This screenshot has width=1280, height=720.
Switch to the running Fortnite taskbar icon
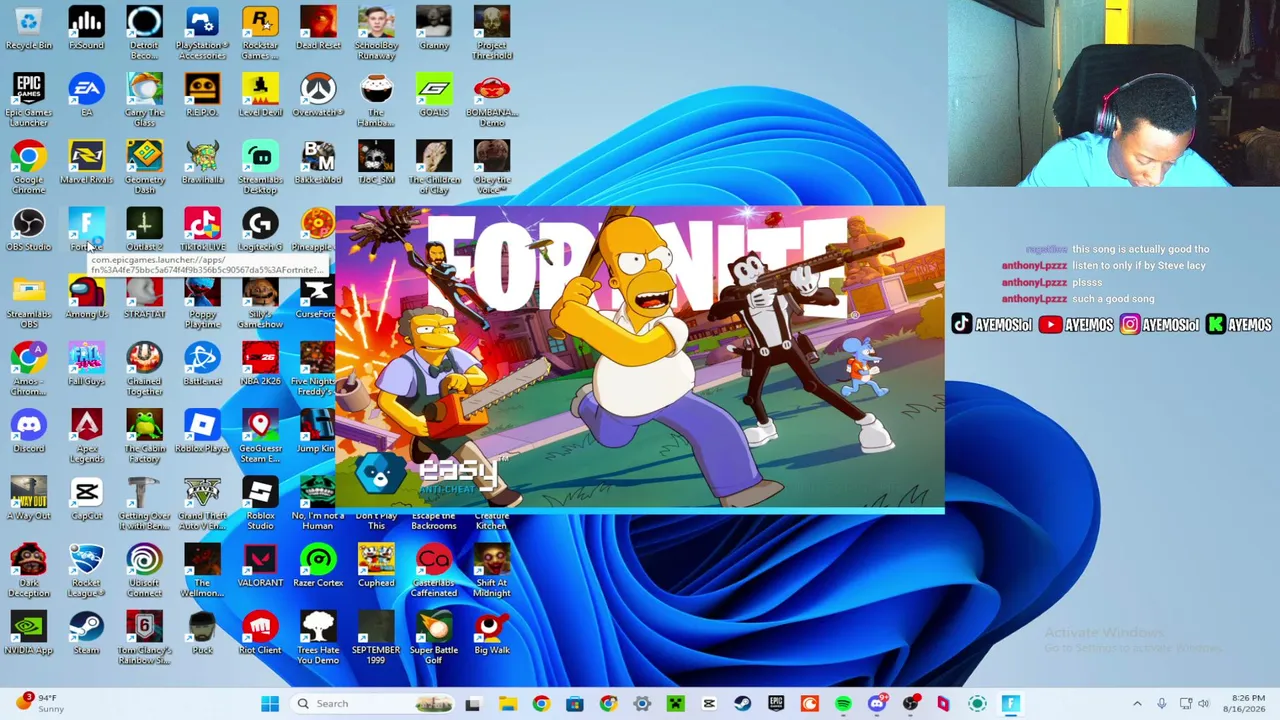[1011, 703]
